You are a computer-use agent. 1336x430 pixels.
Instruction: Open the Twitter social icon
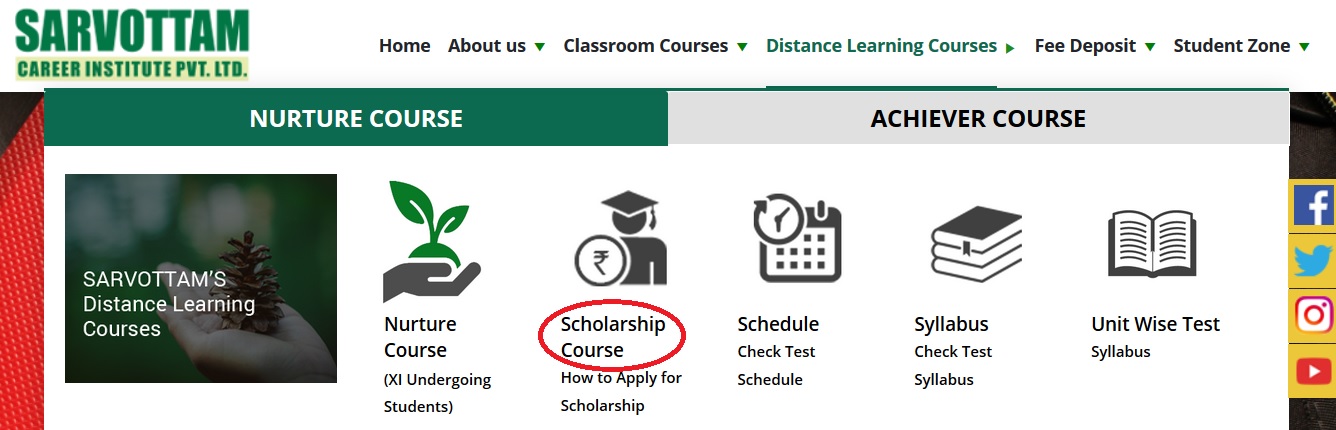pyautogui.click(x=1313, y=260)
